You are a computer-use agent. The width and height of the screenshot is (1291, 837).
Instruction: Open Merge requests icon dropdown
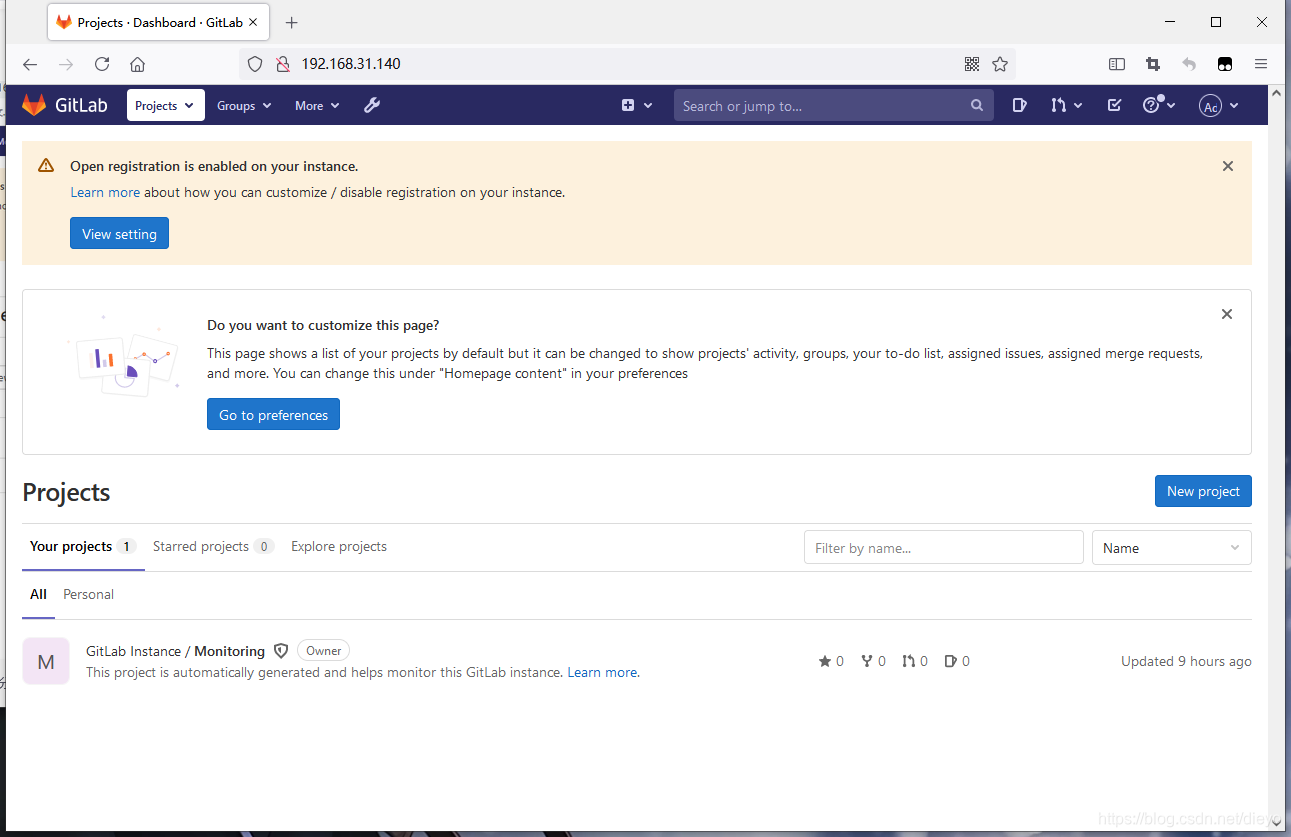click(x=1066, y=105)
